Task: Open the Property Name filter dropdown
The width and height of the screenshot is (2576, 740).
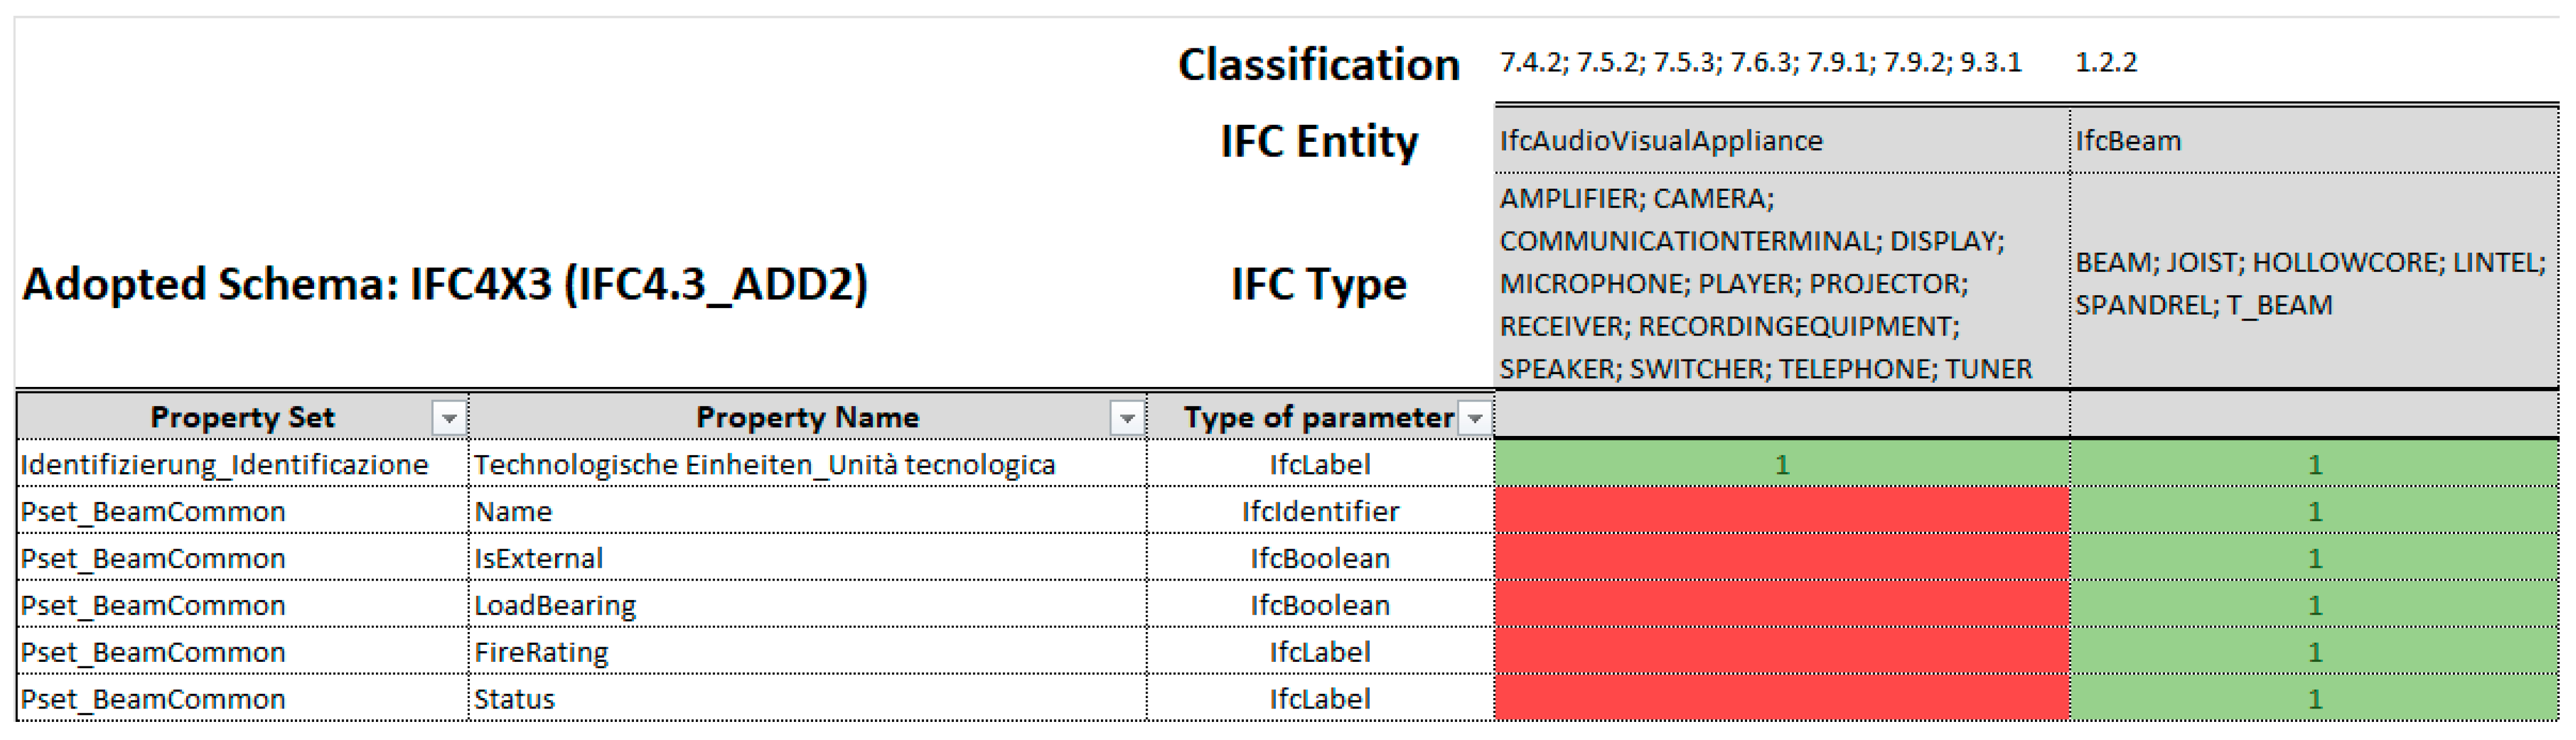Action: (x=1127, y=418)
